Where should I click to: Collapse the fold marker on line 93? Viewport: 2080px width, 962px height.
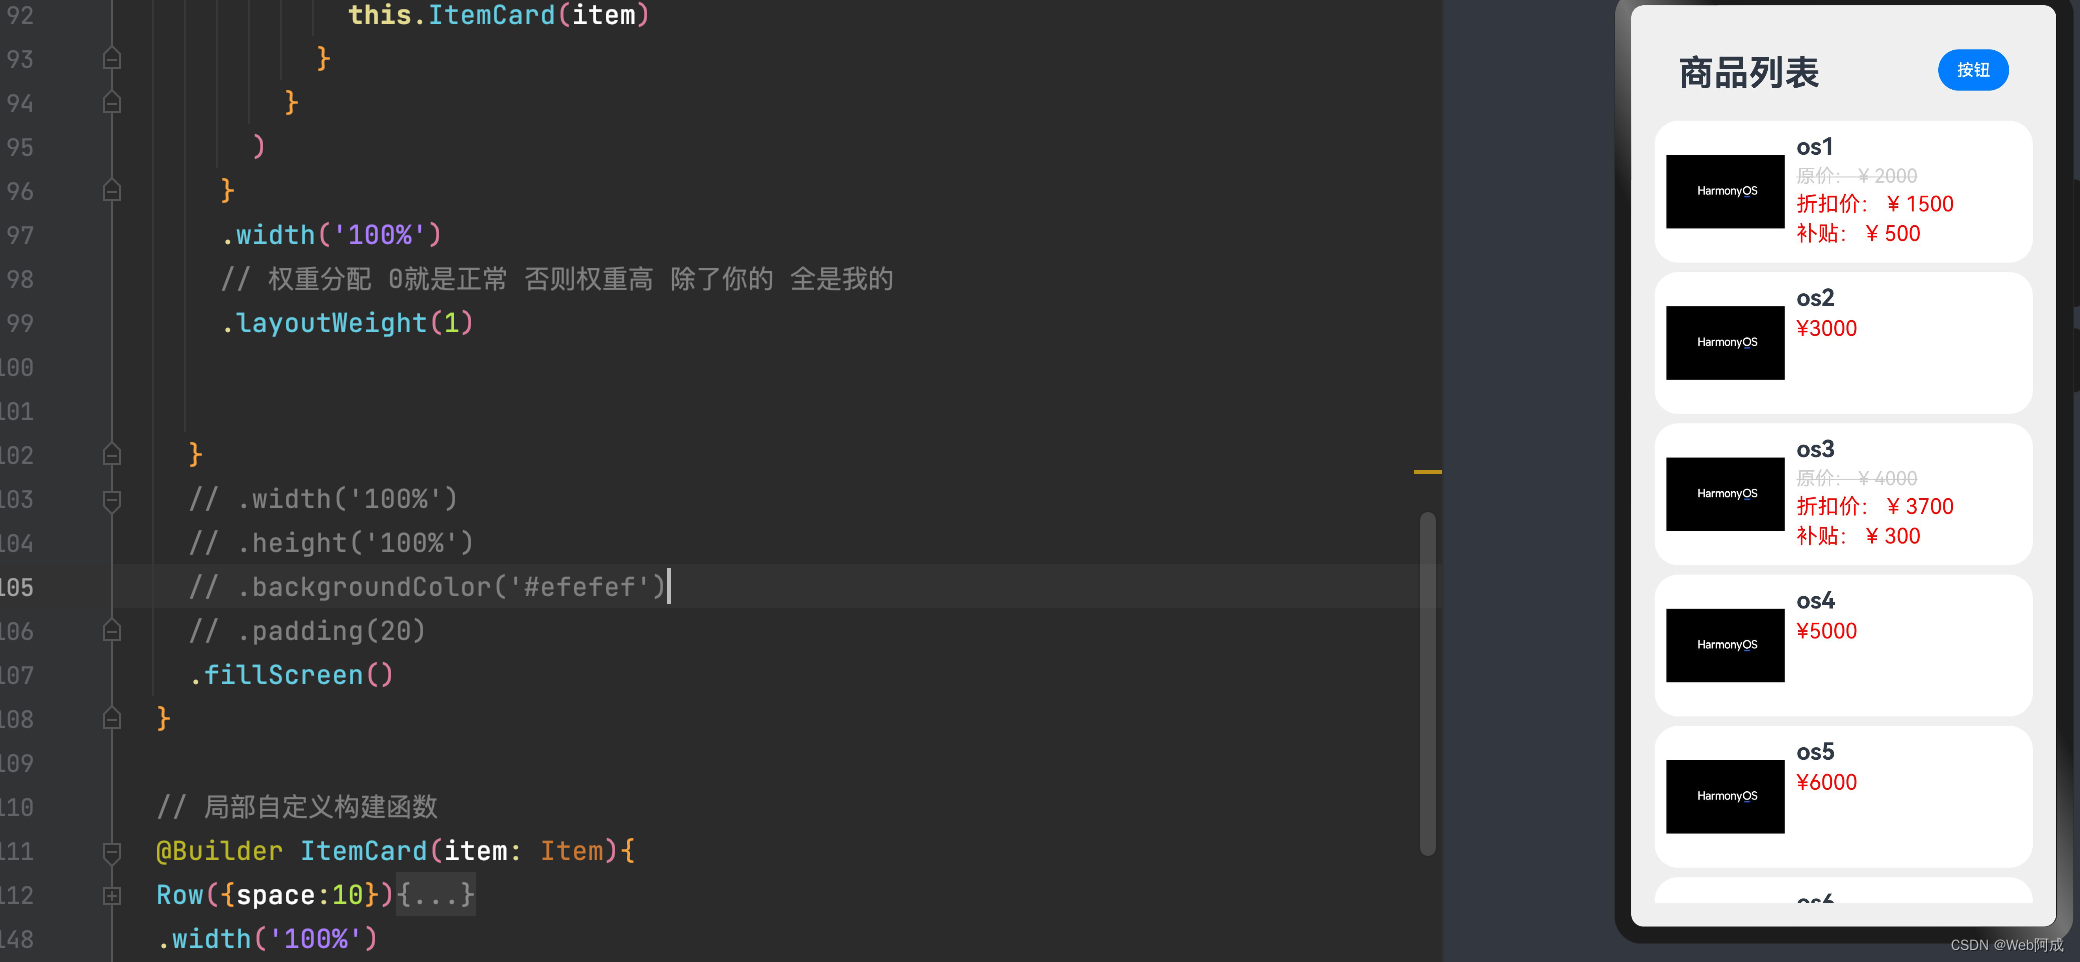point(112,59)
